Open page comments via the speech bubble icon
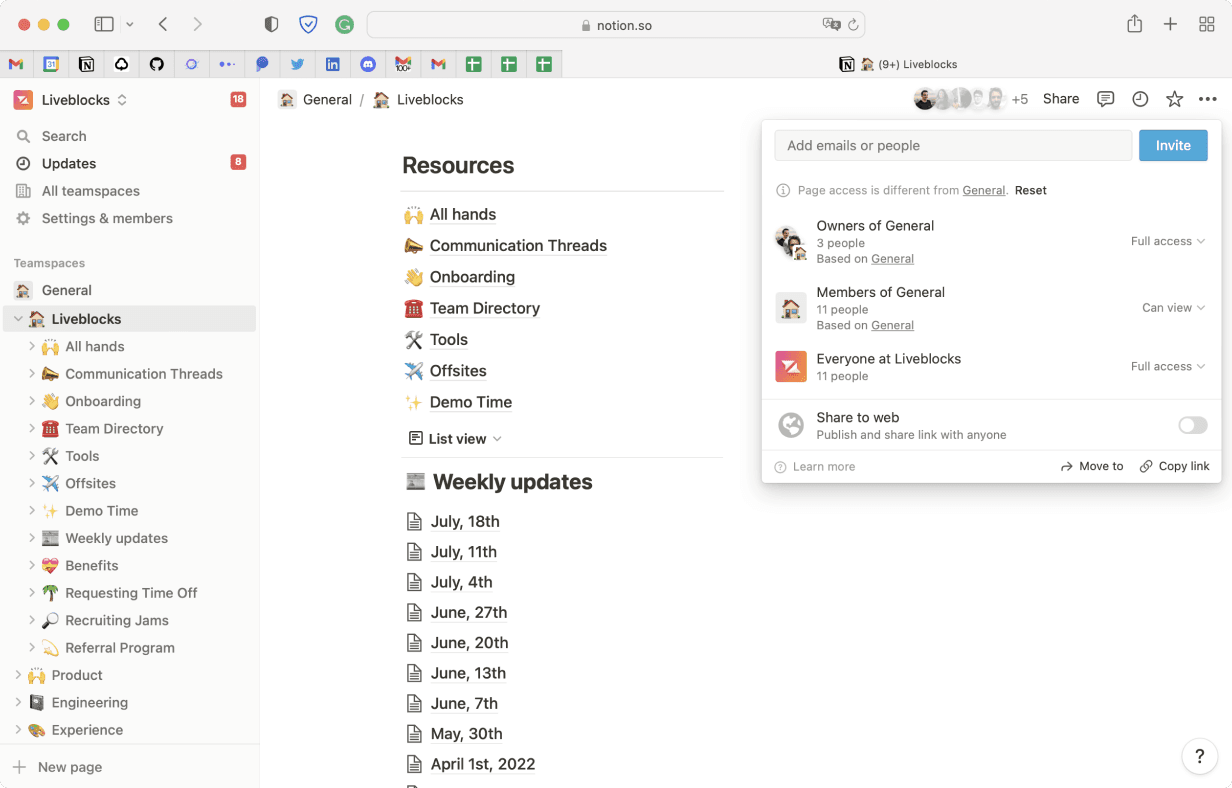The height and width of the screenshot is (788, 1232). (x=1105, y=99)
